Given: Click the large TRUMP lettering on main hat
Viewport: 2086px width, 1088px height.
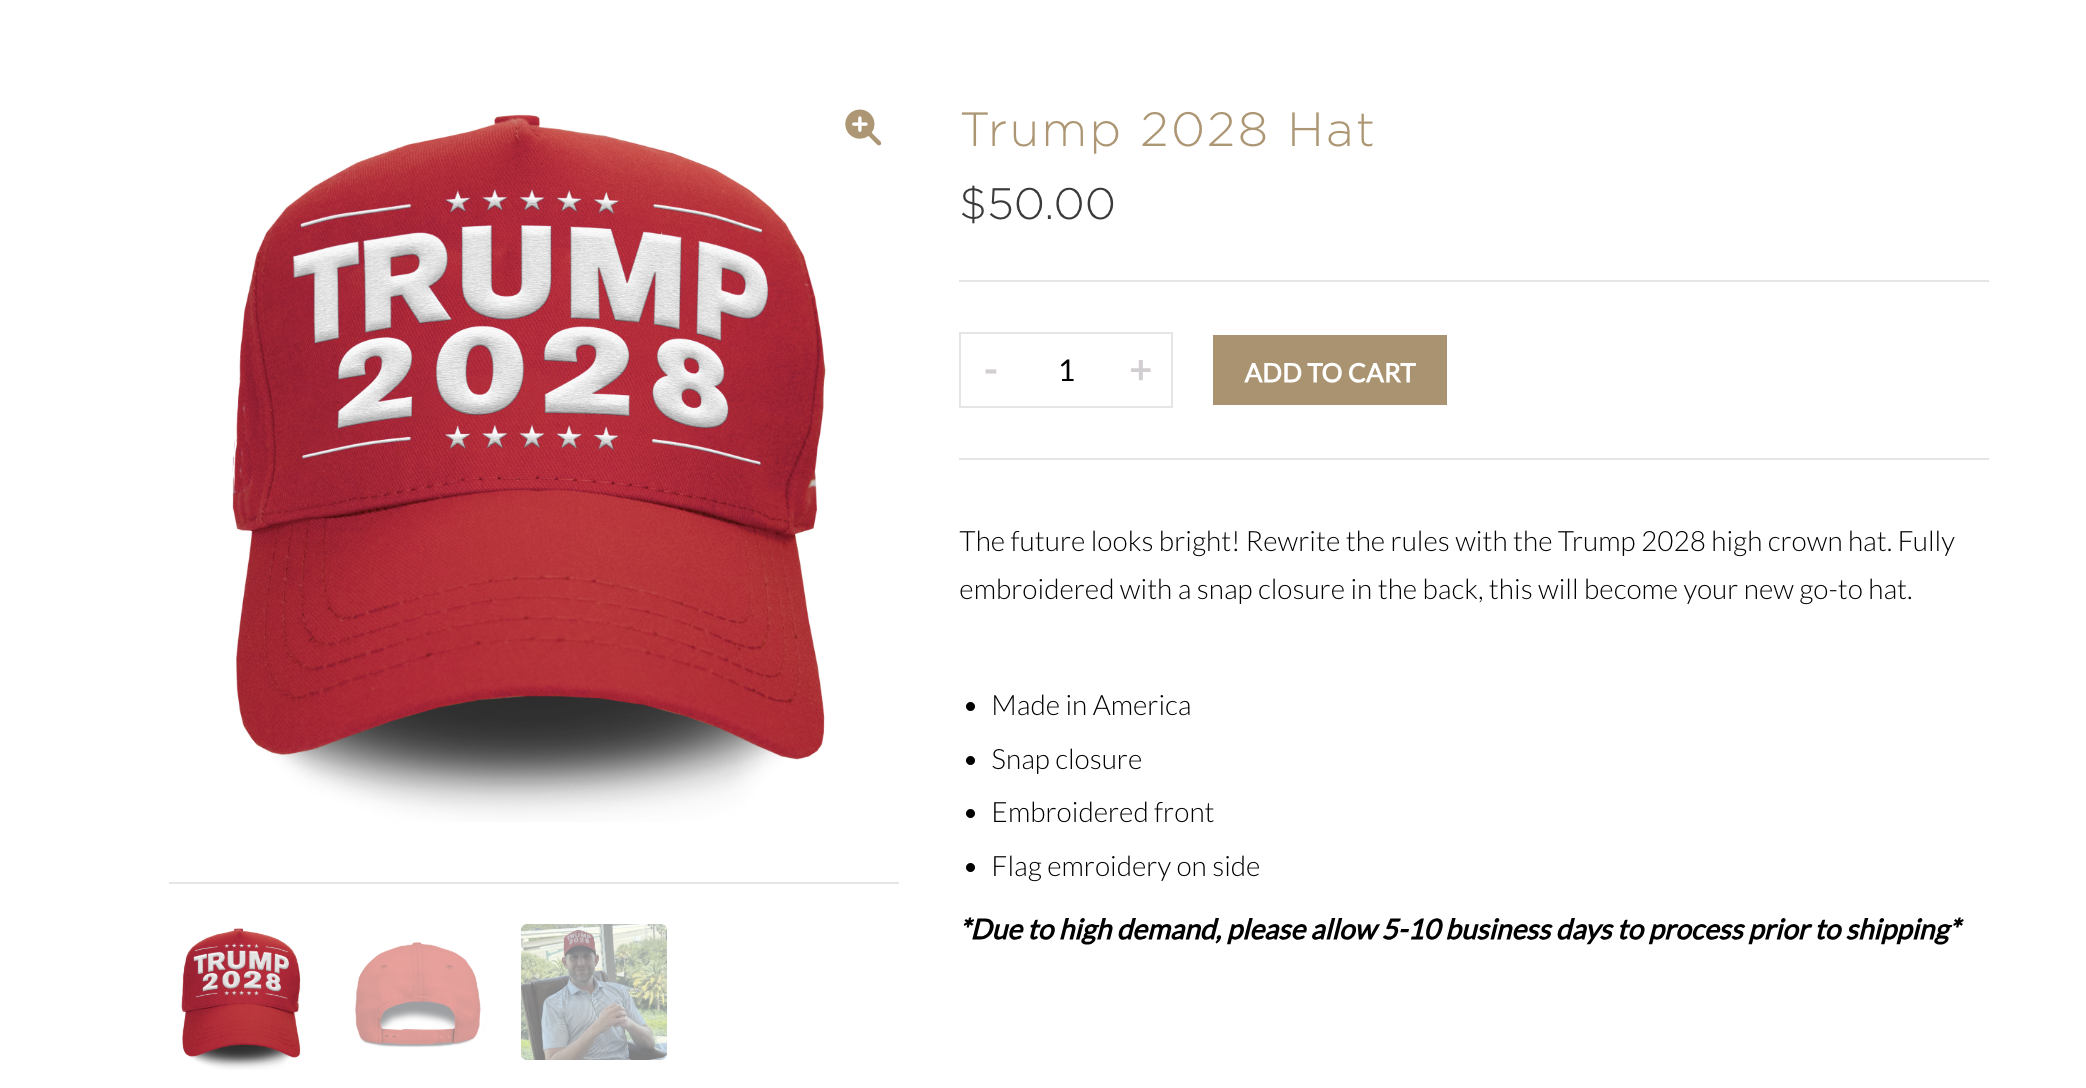Looking at the screenshot, I should pos(530,281).
